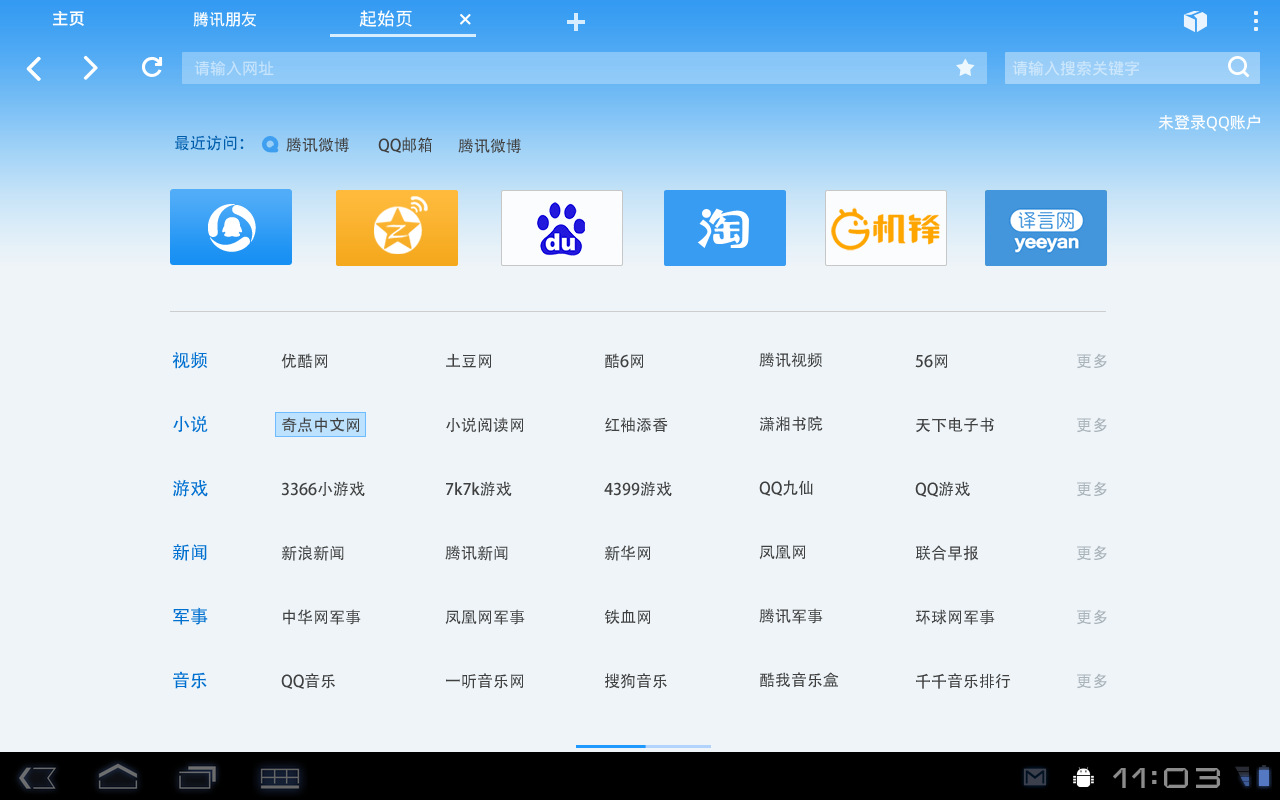Reload the page with the refresh icon
Viewport: 1280px width, 800px height.
[152, 67]
